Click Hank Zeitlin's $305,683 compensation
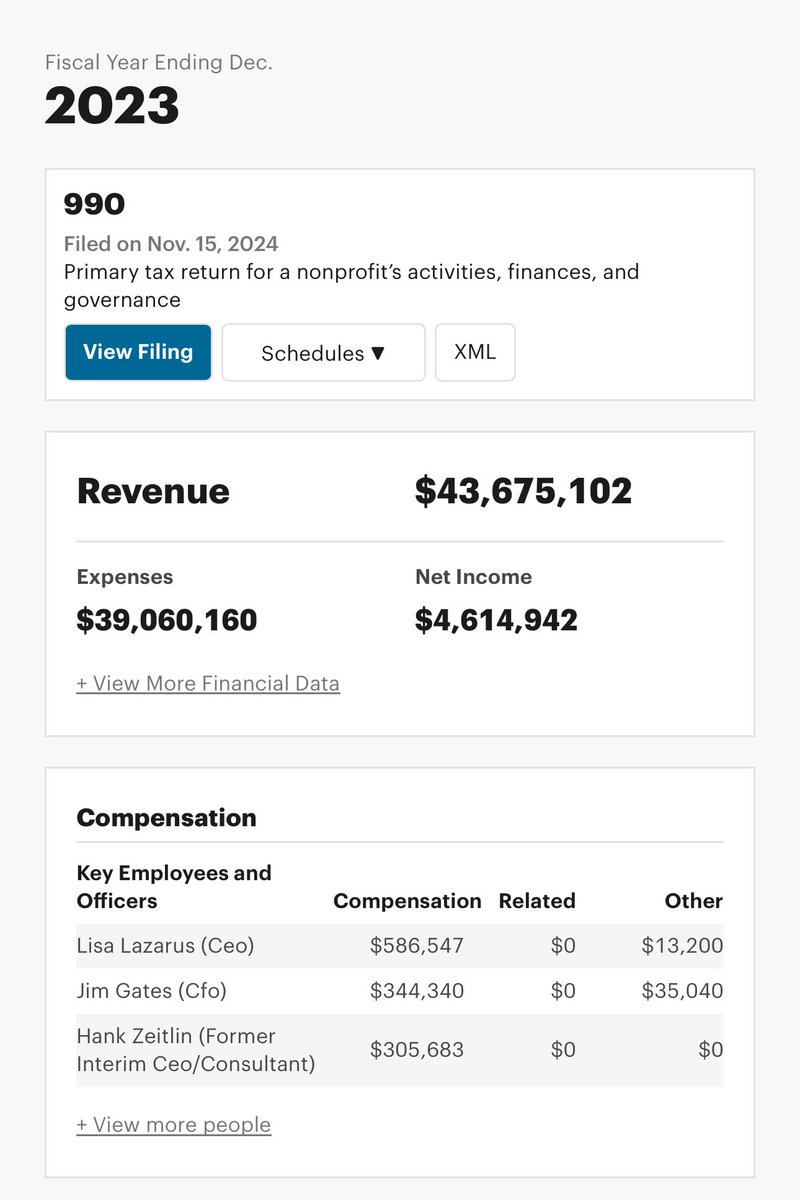The image size is (800, 1200). tap(416, 1050)
